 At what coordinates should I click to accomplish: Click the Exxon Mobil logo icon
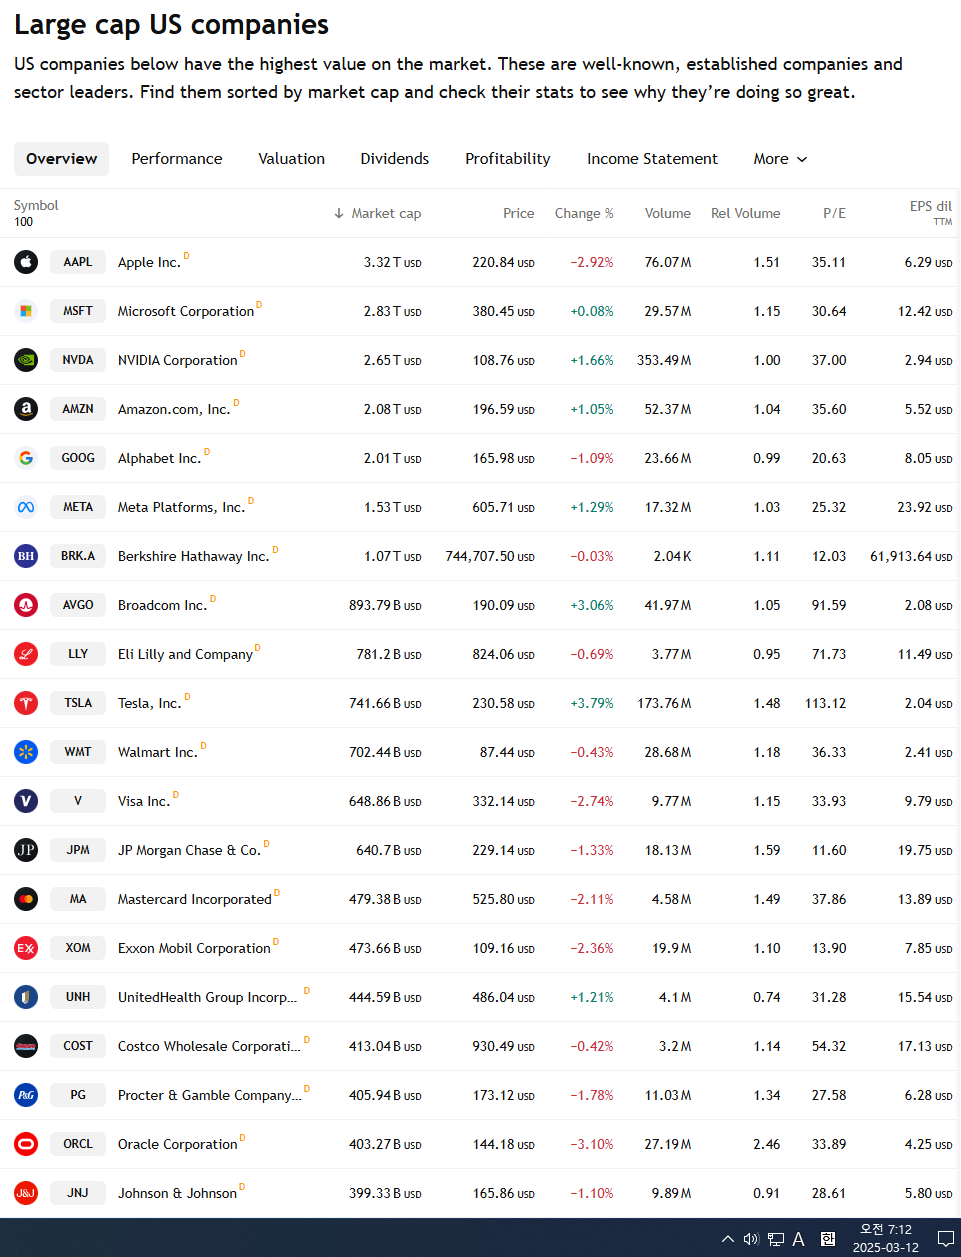point(26,948)
